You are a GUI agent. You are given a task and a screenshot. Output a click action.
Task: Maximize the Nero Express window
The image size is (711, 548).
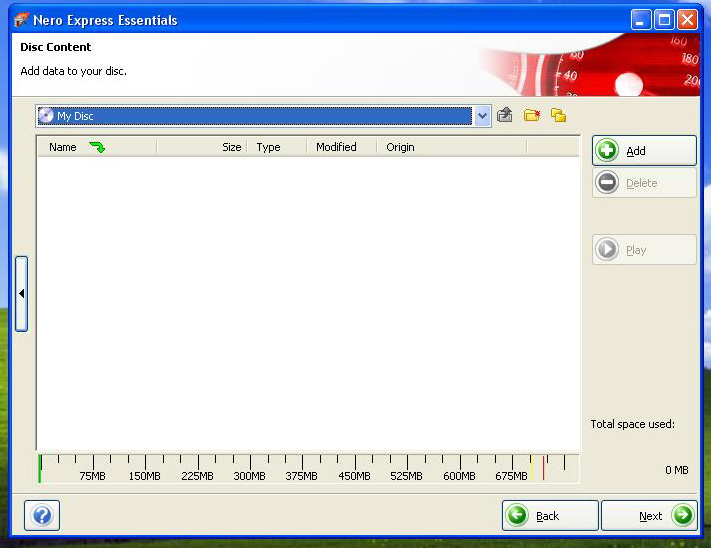click(x=664, y=20)
